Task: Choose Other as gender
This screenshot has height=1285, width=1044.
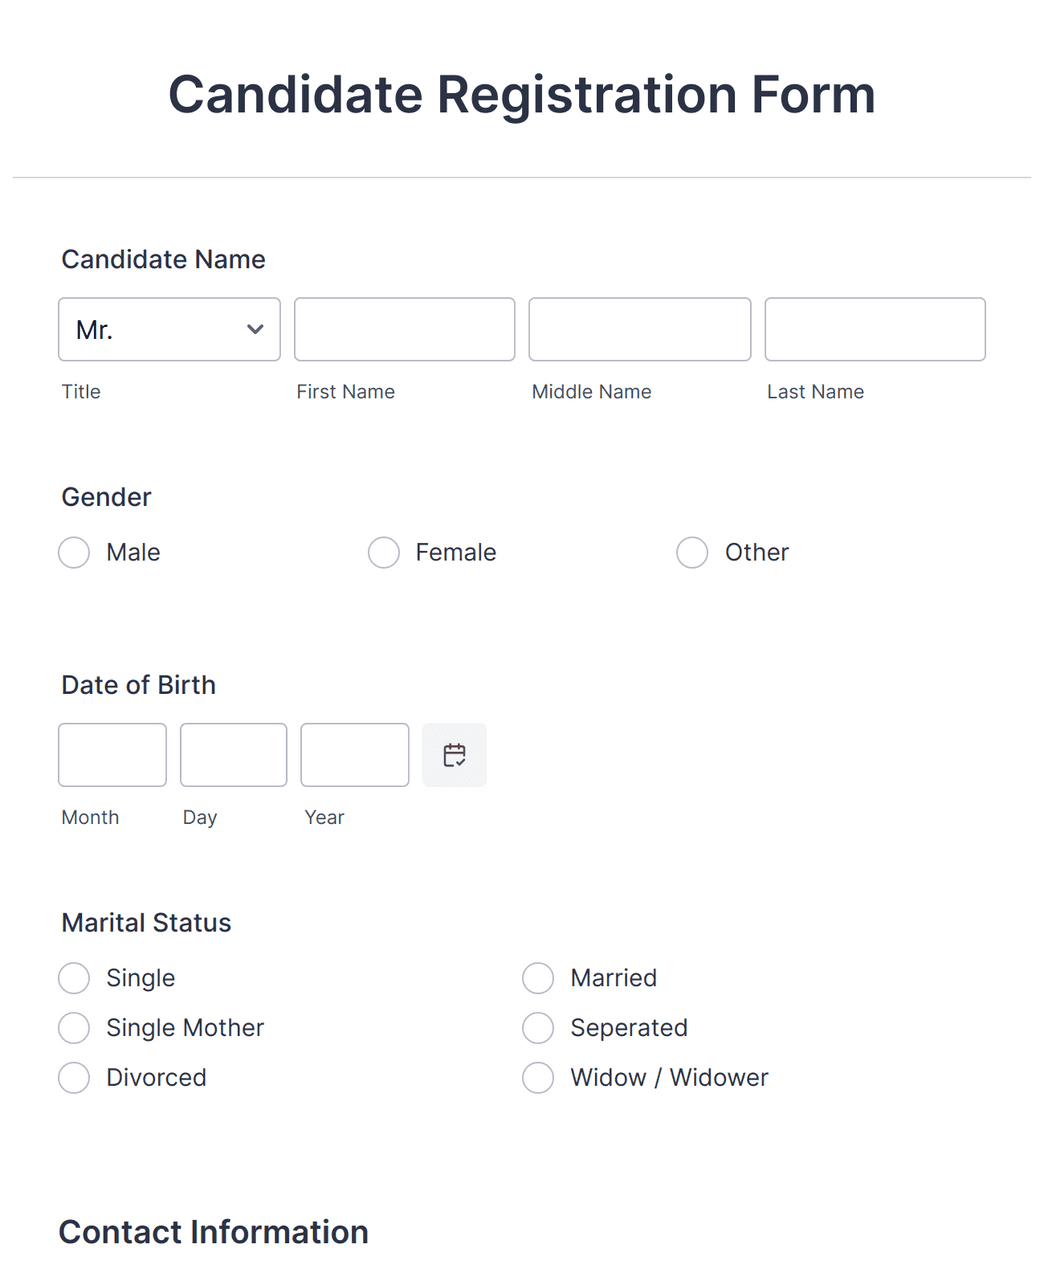Action: (692, 552)
